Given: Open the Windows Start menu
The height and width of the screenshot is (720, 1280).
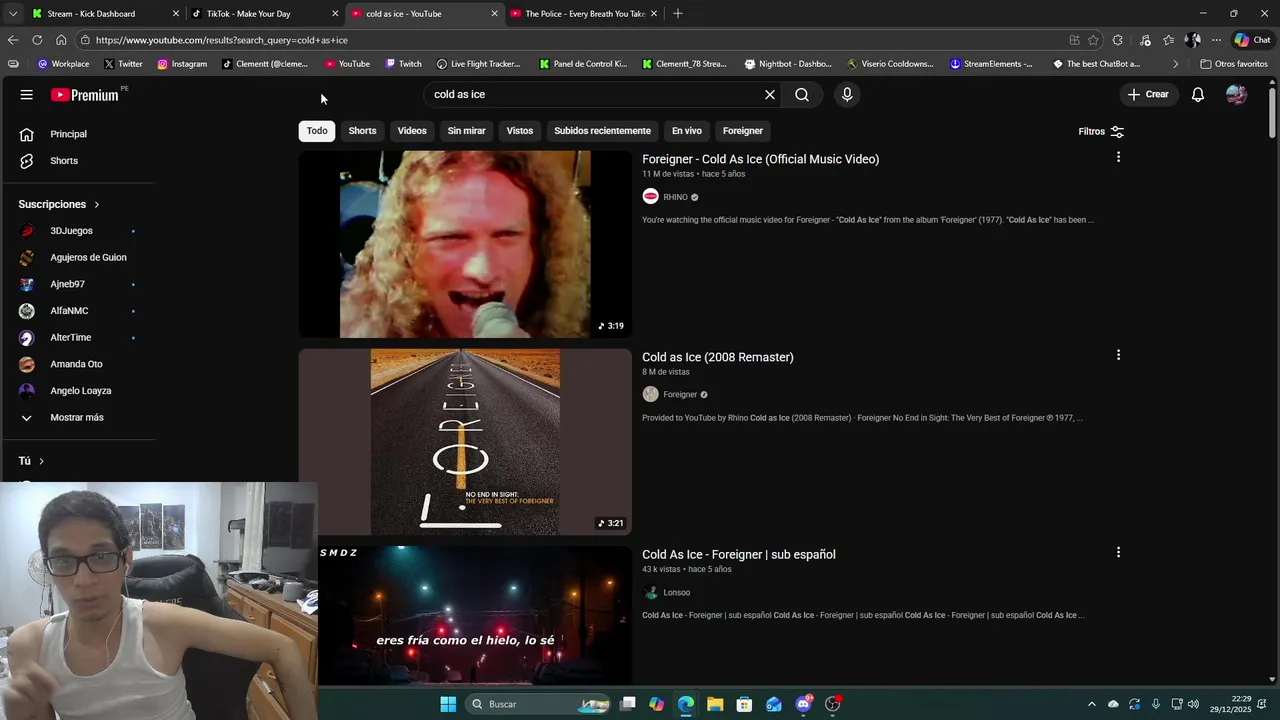Looking at the screenshot, I should coord(448,704).
